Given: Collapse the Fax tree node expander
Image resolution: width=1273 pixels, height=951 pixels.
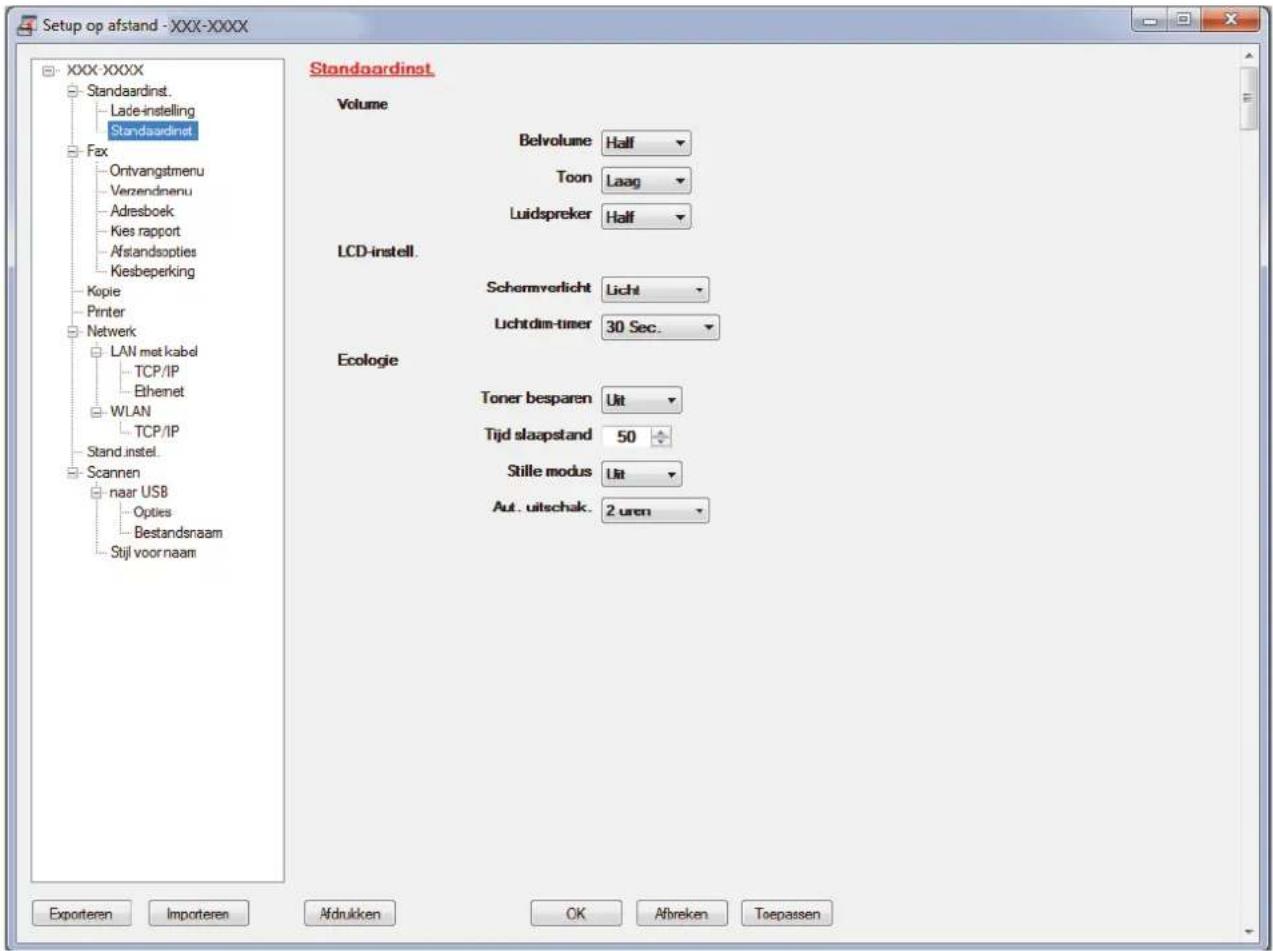Looking at the screenshot, I should coord(71,151).
